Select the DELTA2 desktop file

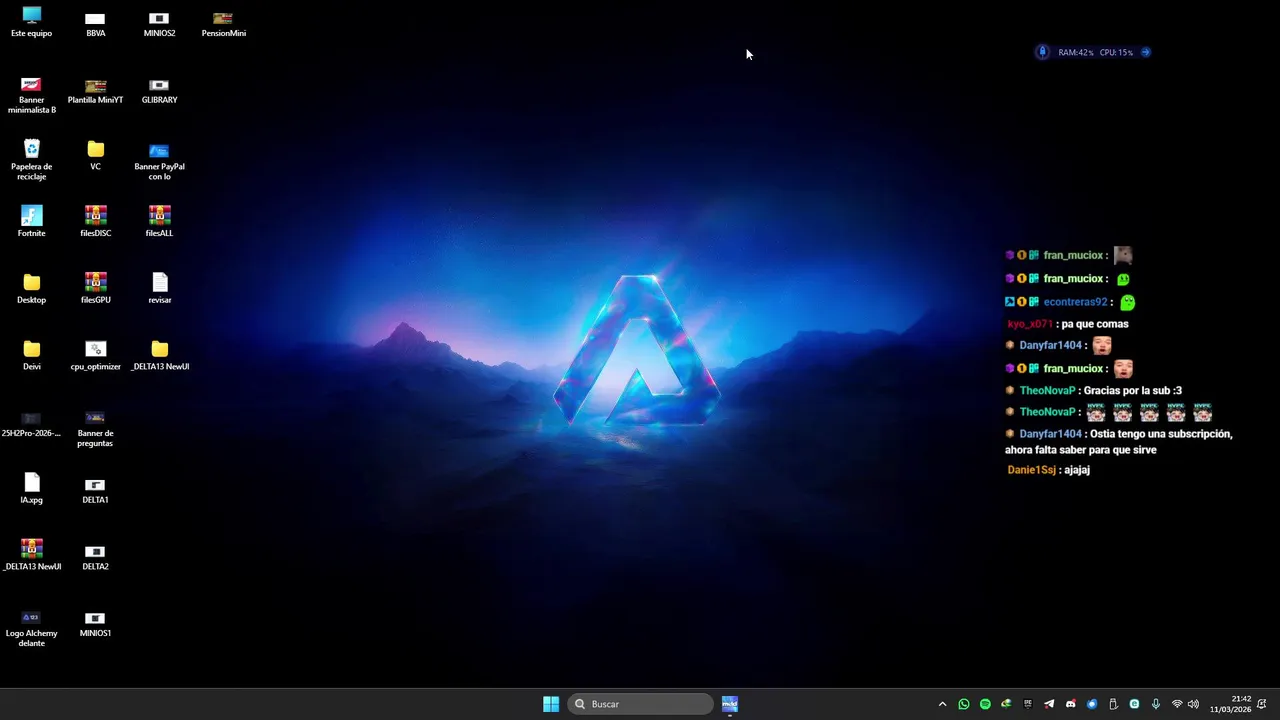click(x=95, y=557)
